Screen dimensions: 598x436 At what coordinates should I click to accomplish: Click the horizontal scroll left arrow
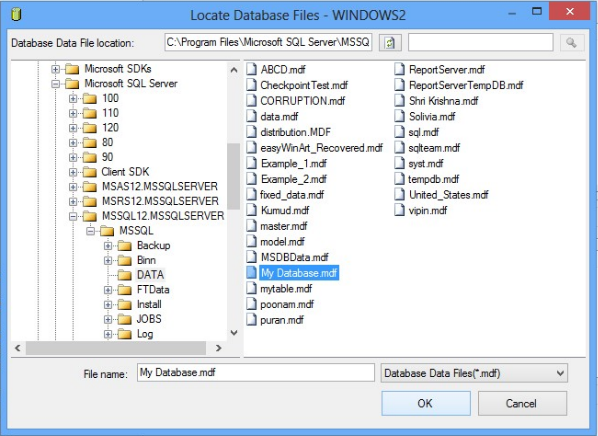(18, 348)
